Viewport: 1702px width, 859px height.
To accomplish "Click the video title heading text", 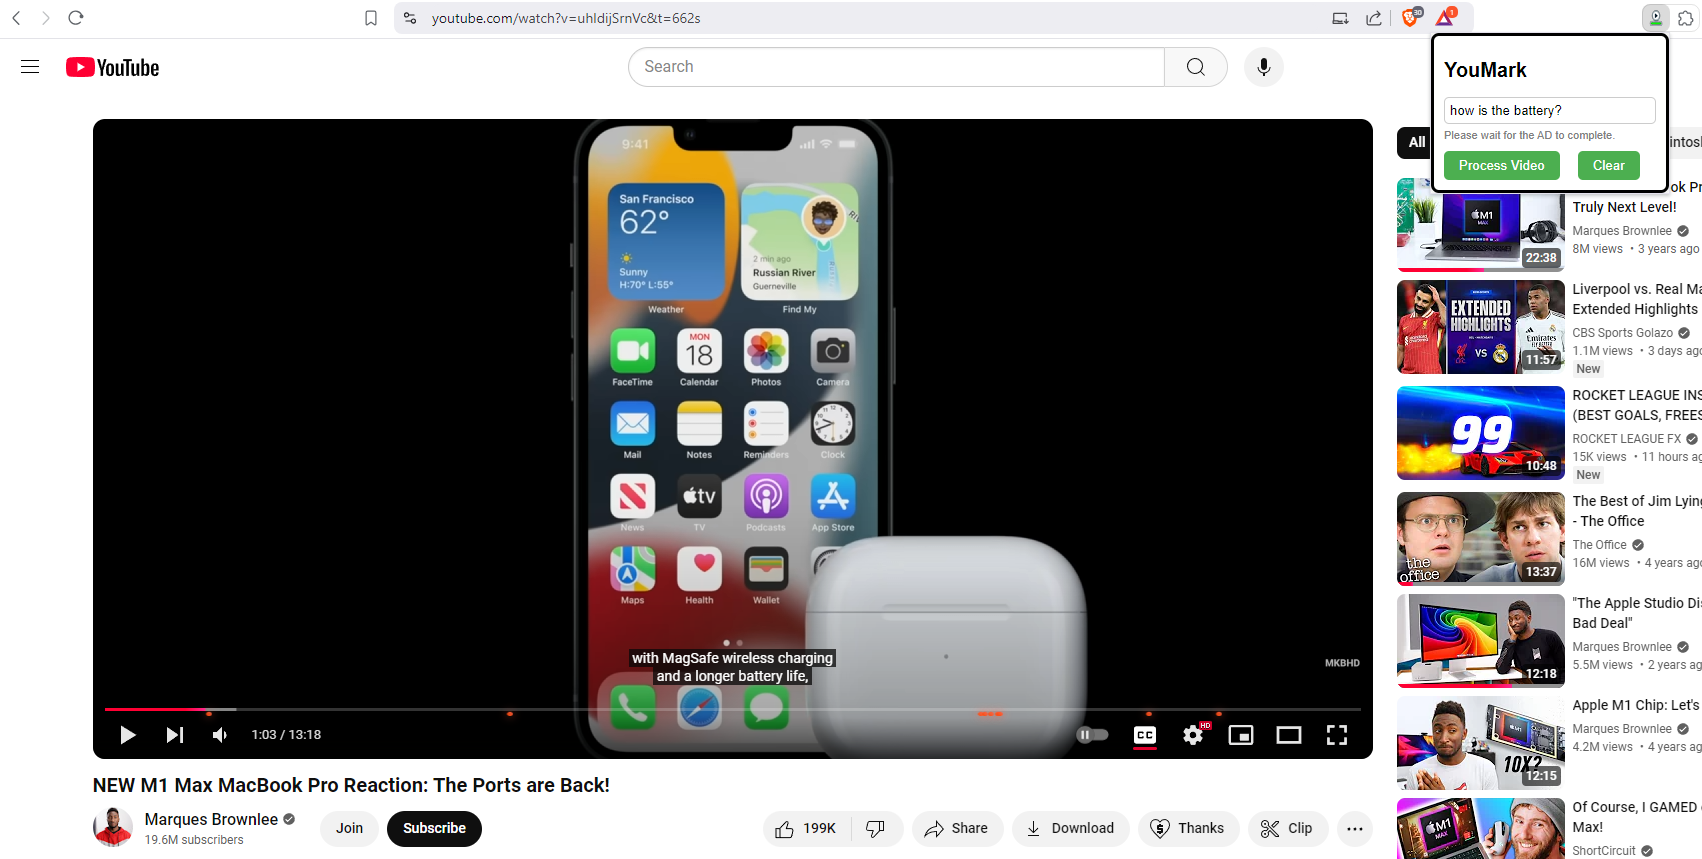I will point(351,786).
